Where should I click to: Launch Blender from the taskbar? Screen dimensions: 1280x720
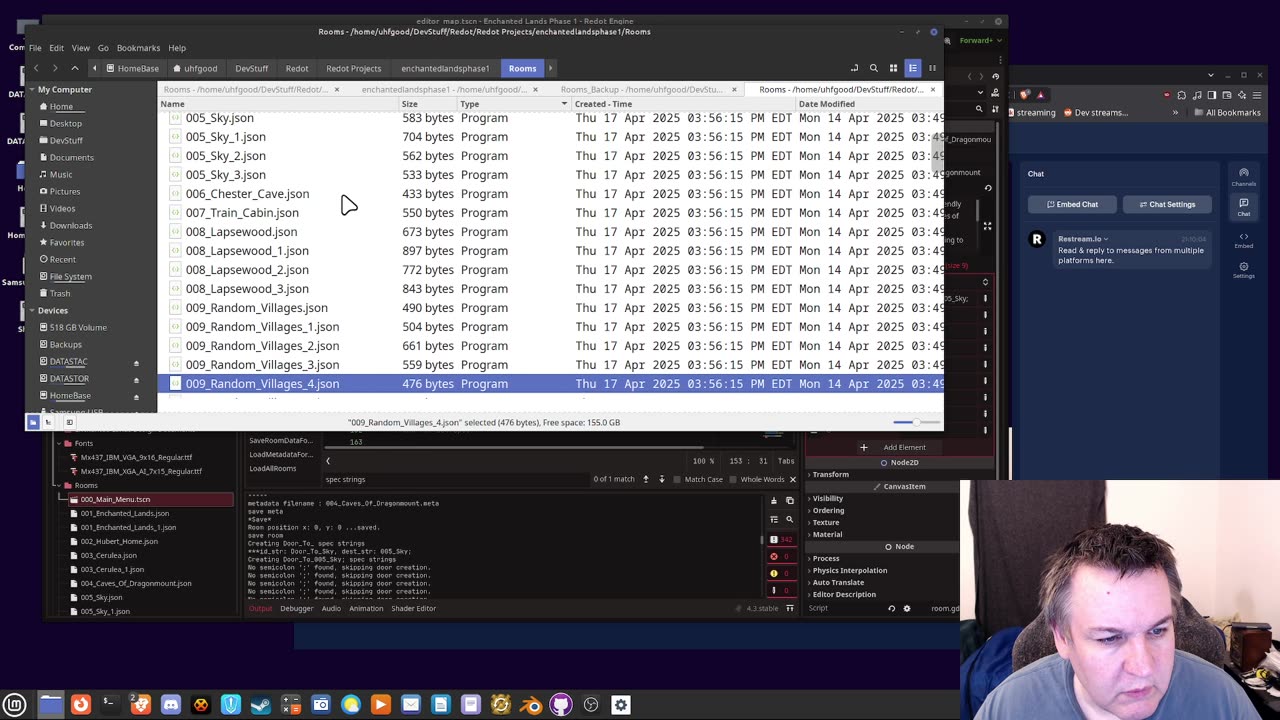pyautogui.click(x=531, y=705)
